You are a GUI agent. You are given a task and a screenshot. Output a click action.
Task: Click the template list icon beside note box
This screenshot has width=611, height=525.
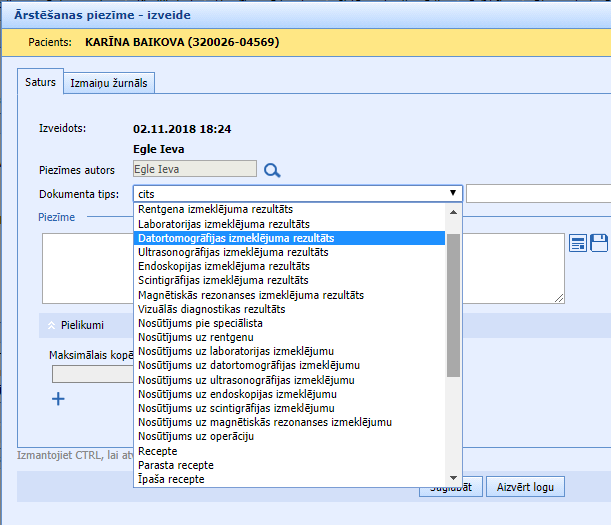click(x=578, y=243)
